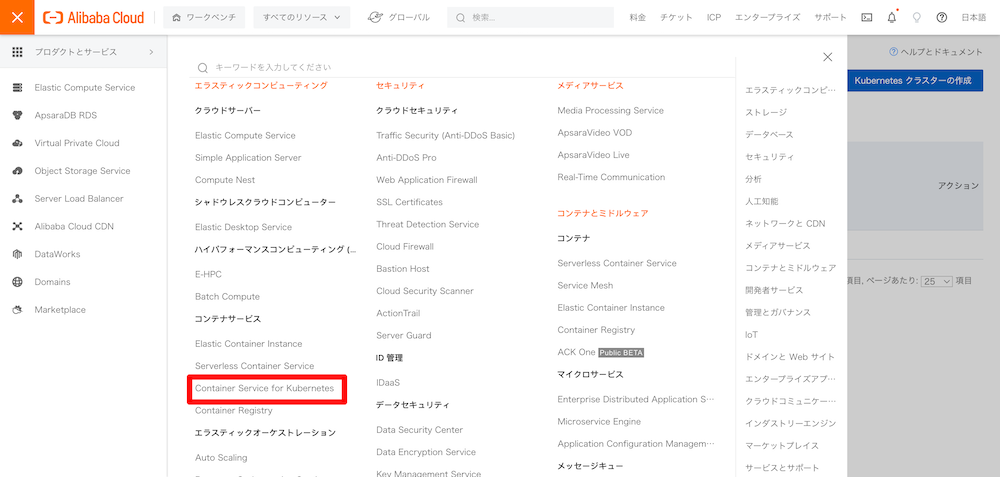
Task: Open the サポート menu
Action: point(830,18)
